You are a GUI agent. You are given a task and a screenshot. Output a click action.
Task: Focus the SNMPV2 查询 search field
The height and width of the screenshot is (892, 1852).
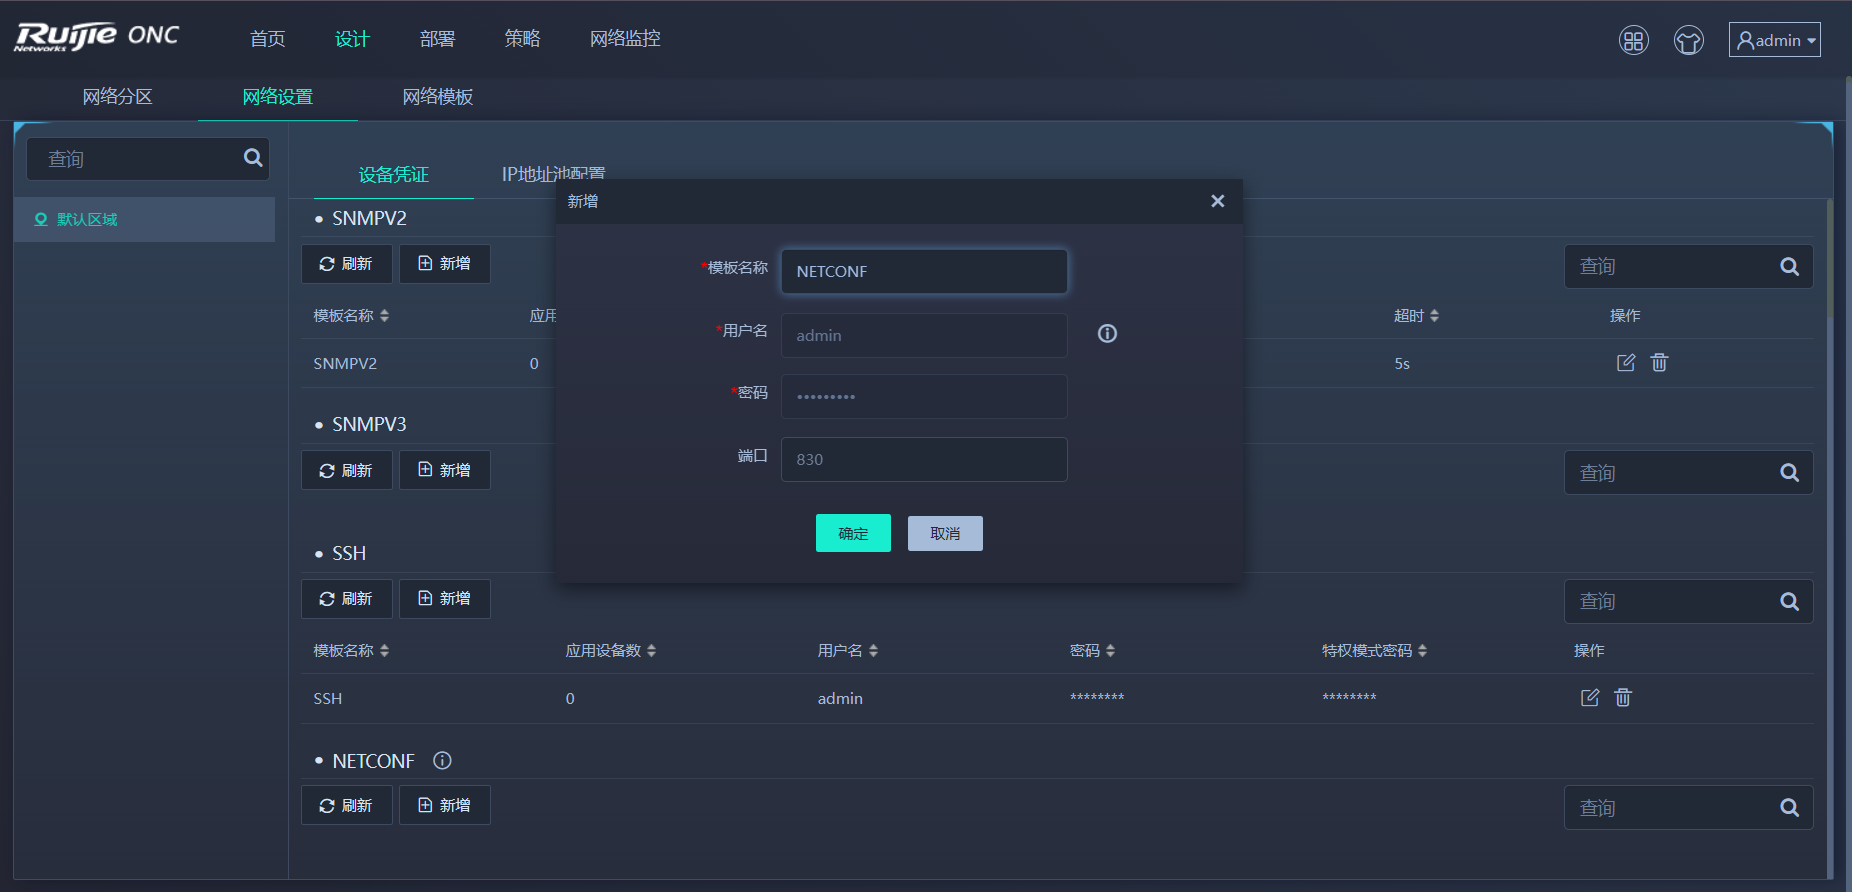click(x=1688, y=267)
